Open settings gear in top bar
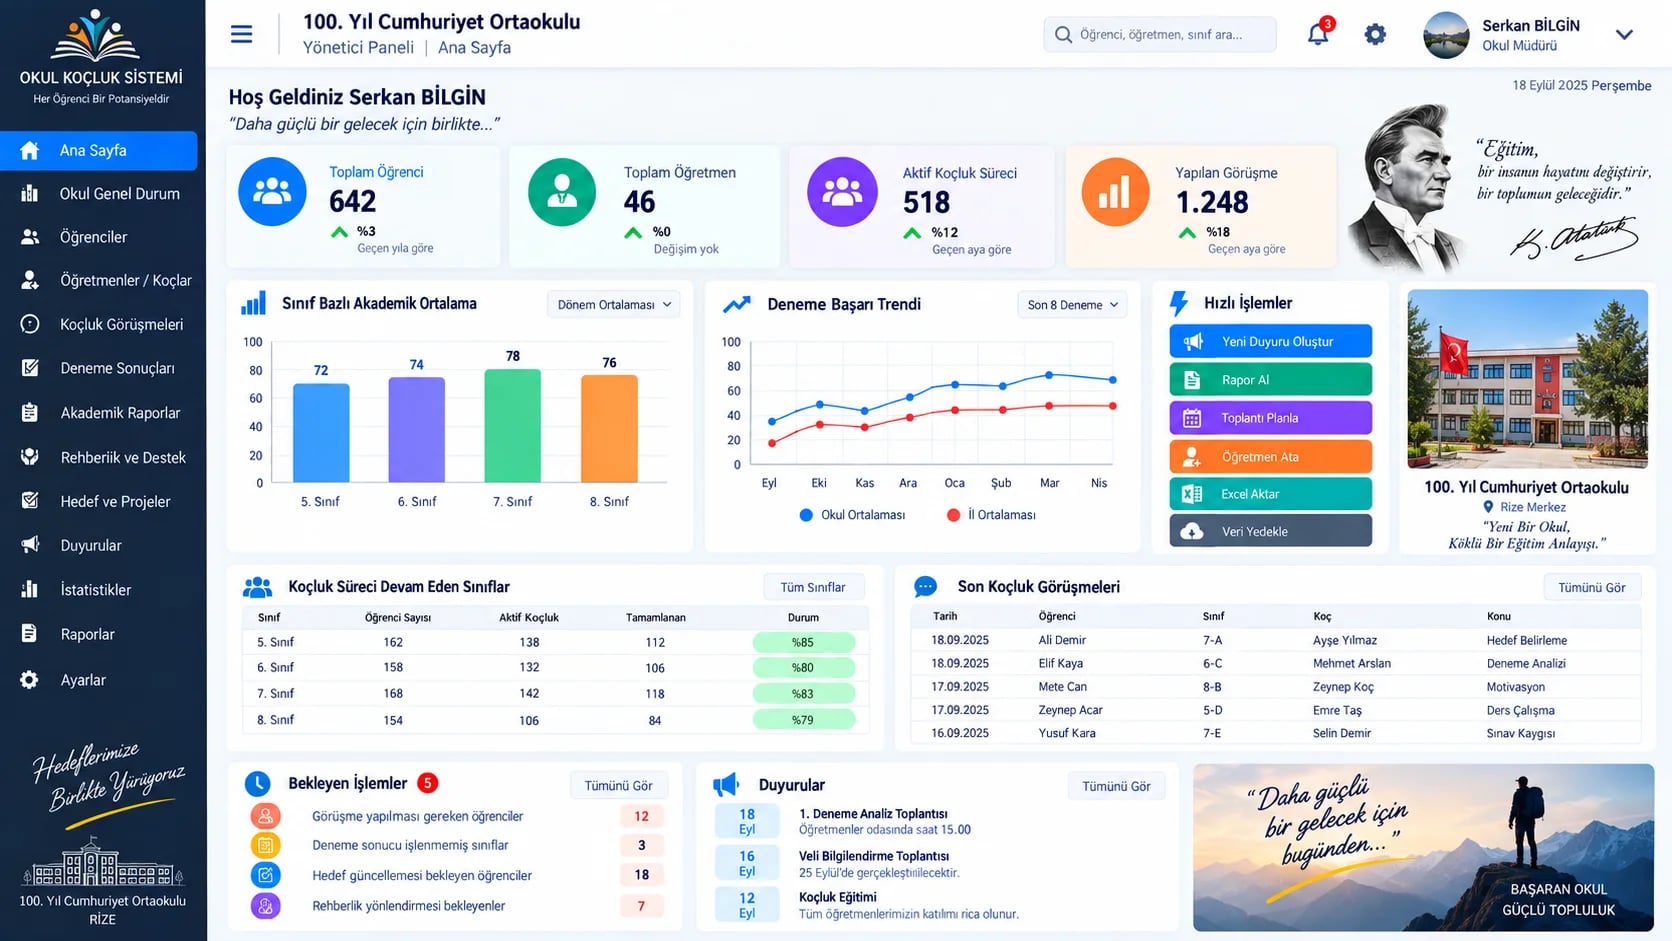Screen dimensions: 1672x941 coord(1375,34)
